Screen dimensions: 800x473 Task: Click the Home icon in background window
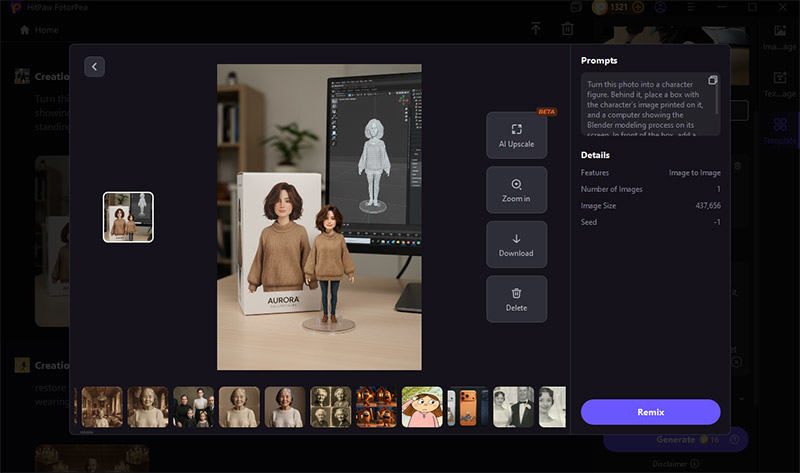pos(24,30)
